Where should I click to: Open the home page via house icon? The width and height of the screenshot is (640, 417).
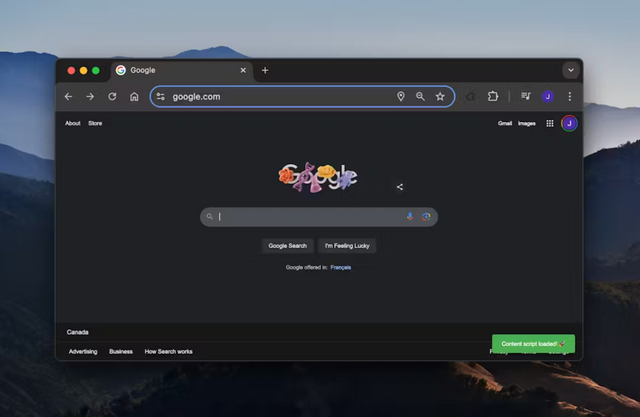[x=134, y=97]
